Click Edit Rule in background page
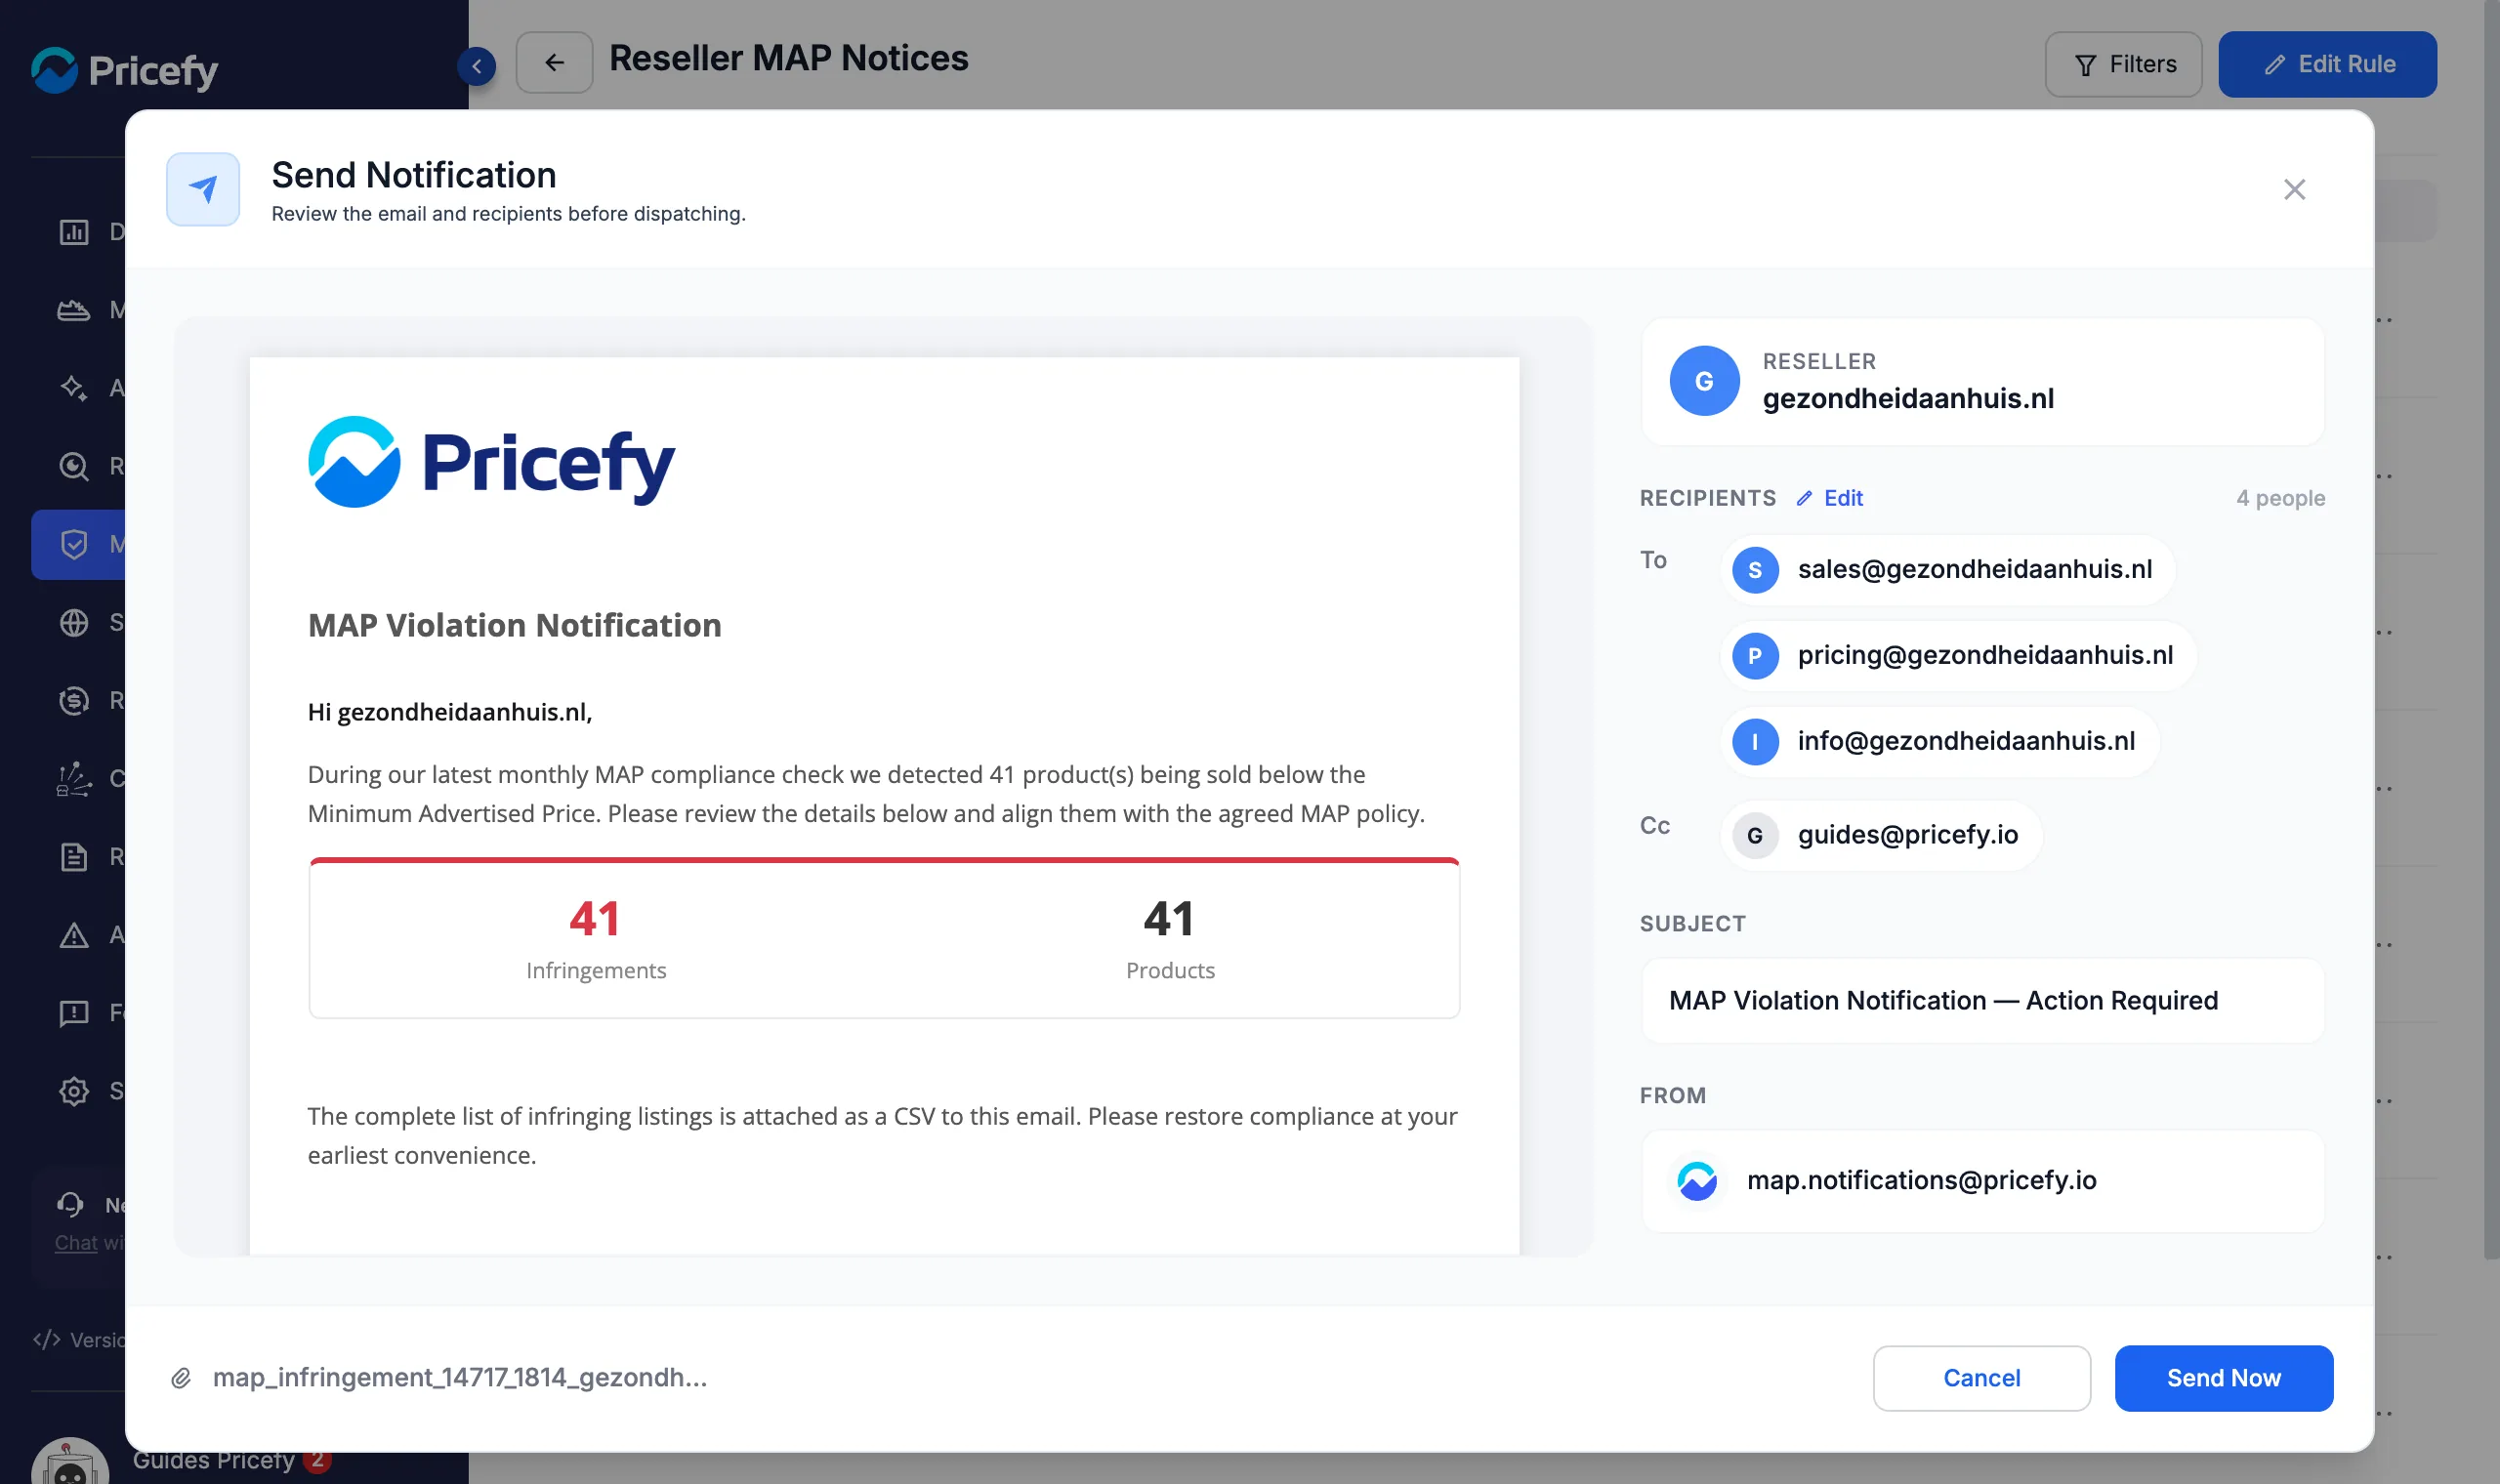Screen dimensions: 2500x1484 point(2327,64)
